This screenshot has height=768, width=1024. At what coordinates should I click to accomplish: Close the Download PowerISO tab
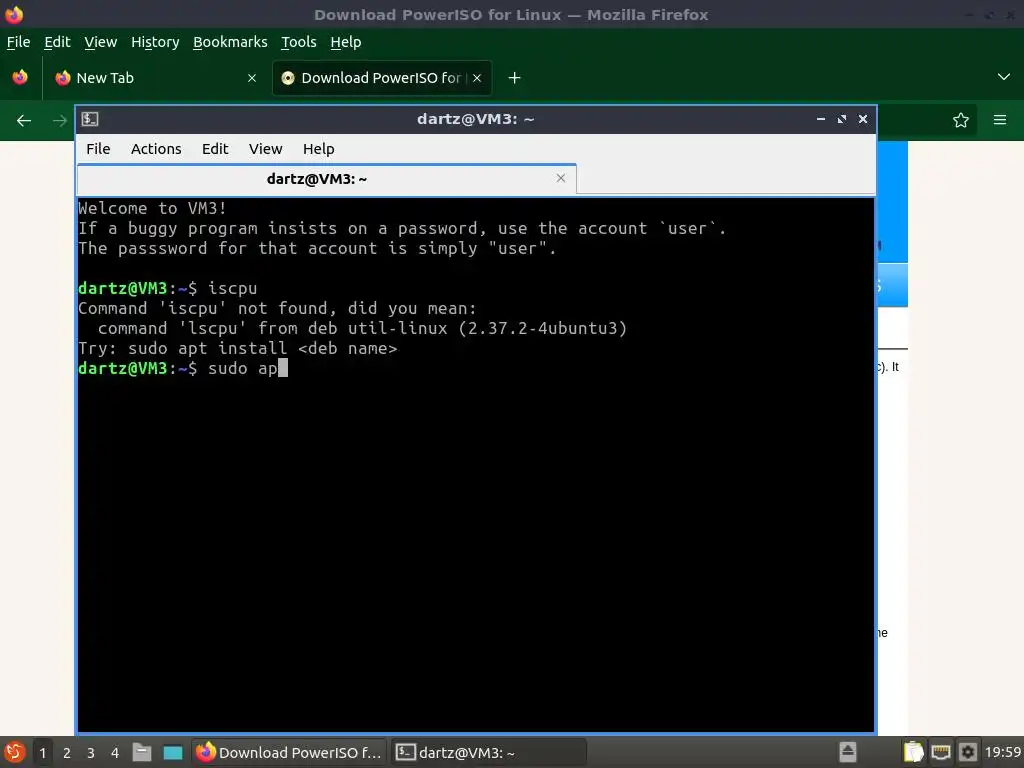pos(477,78)
